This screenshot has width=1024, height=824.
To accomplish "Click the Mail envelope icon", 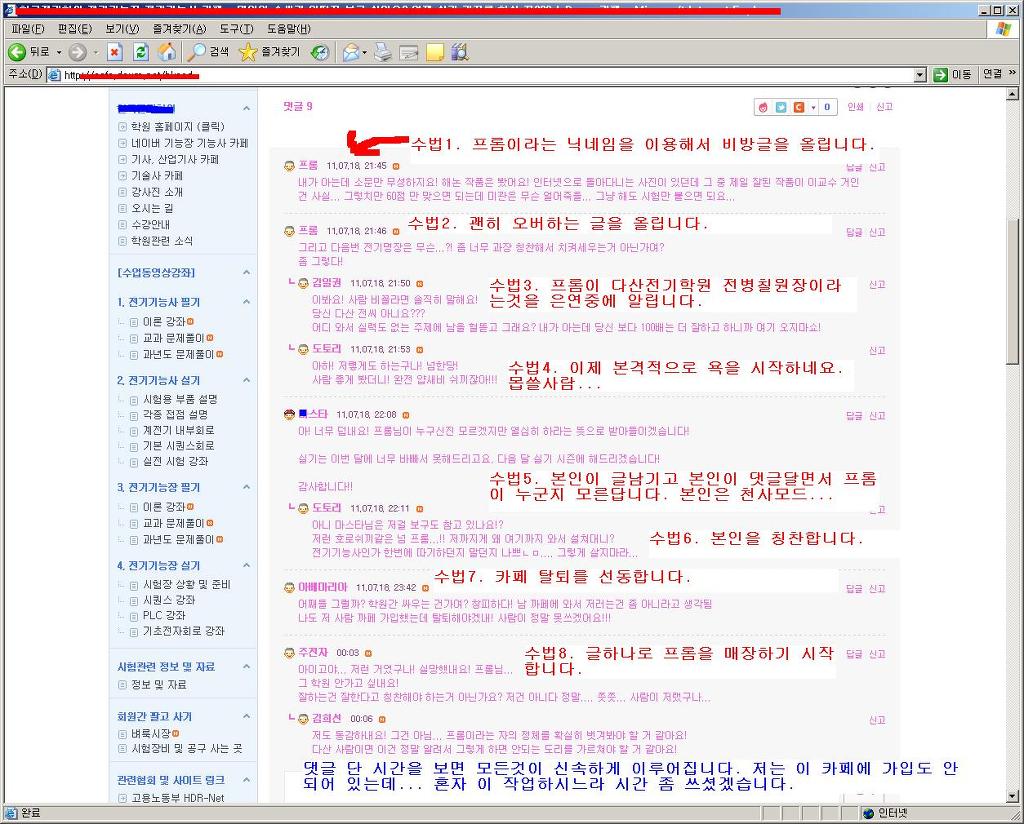I will click(x=351, y=52).
